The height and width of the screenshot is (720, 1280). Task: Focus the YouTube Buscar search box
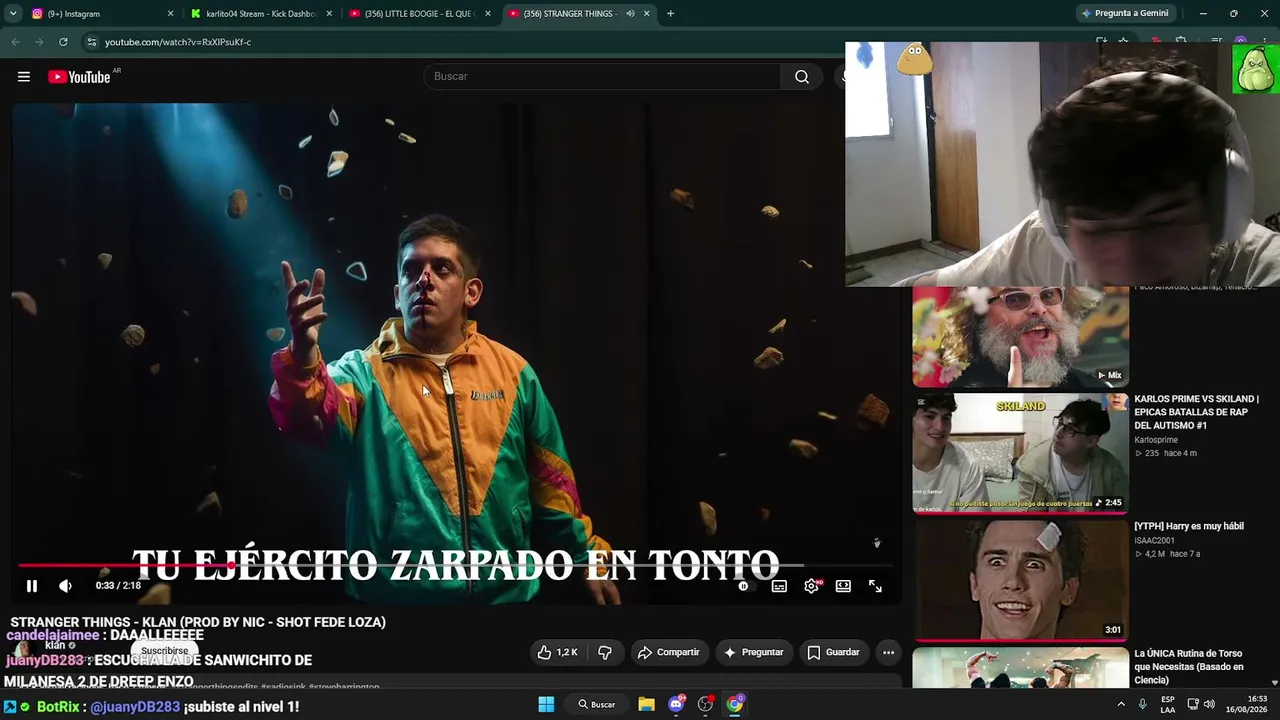[x=602, y=77]
